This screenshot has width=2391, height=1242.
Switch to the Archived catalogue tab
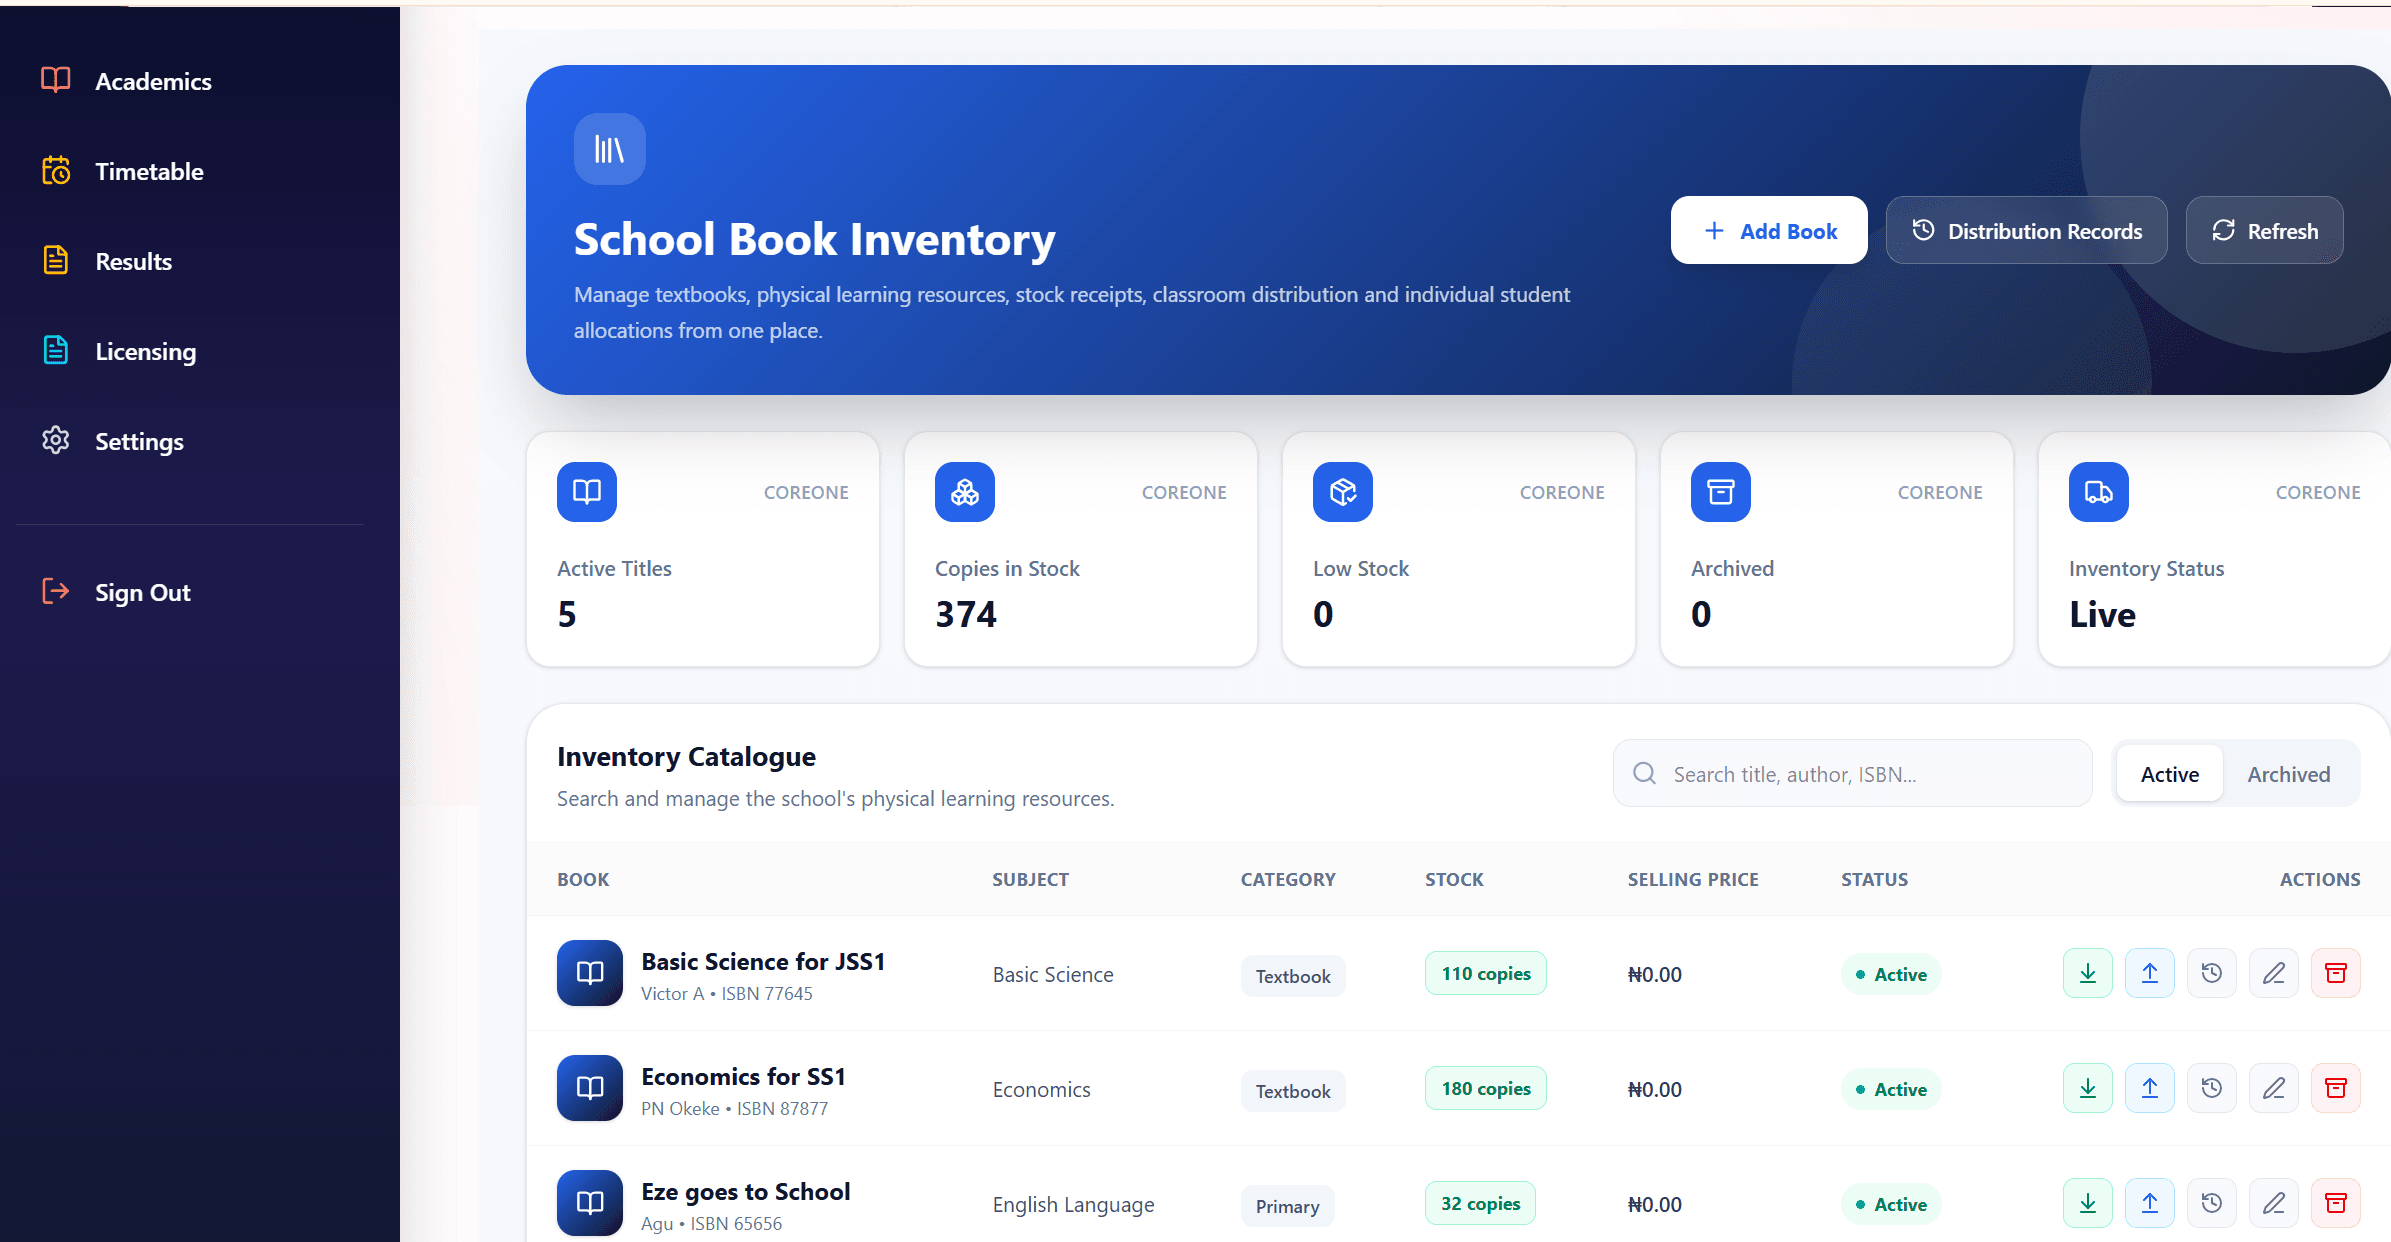(2289, 774)
